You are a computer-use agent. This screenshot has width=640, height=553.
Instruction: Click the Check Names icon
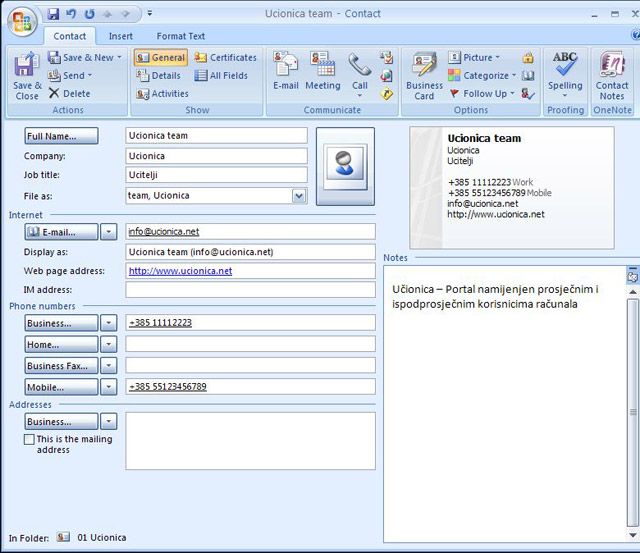(x=528, y=94)
